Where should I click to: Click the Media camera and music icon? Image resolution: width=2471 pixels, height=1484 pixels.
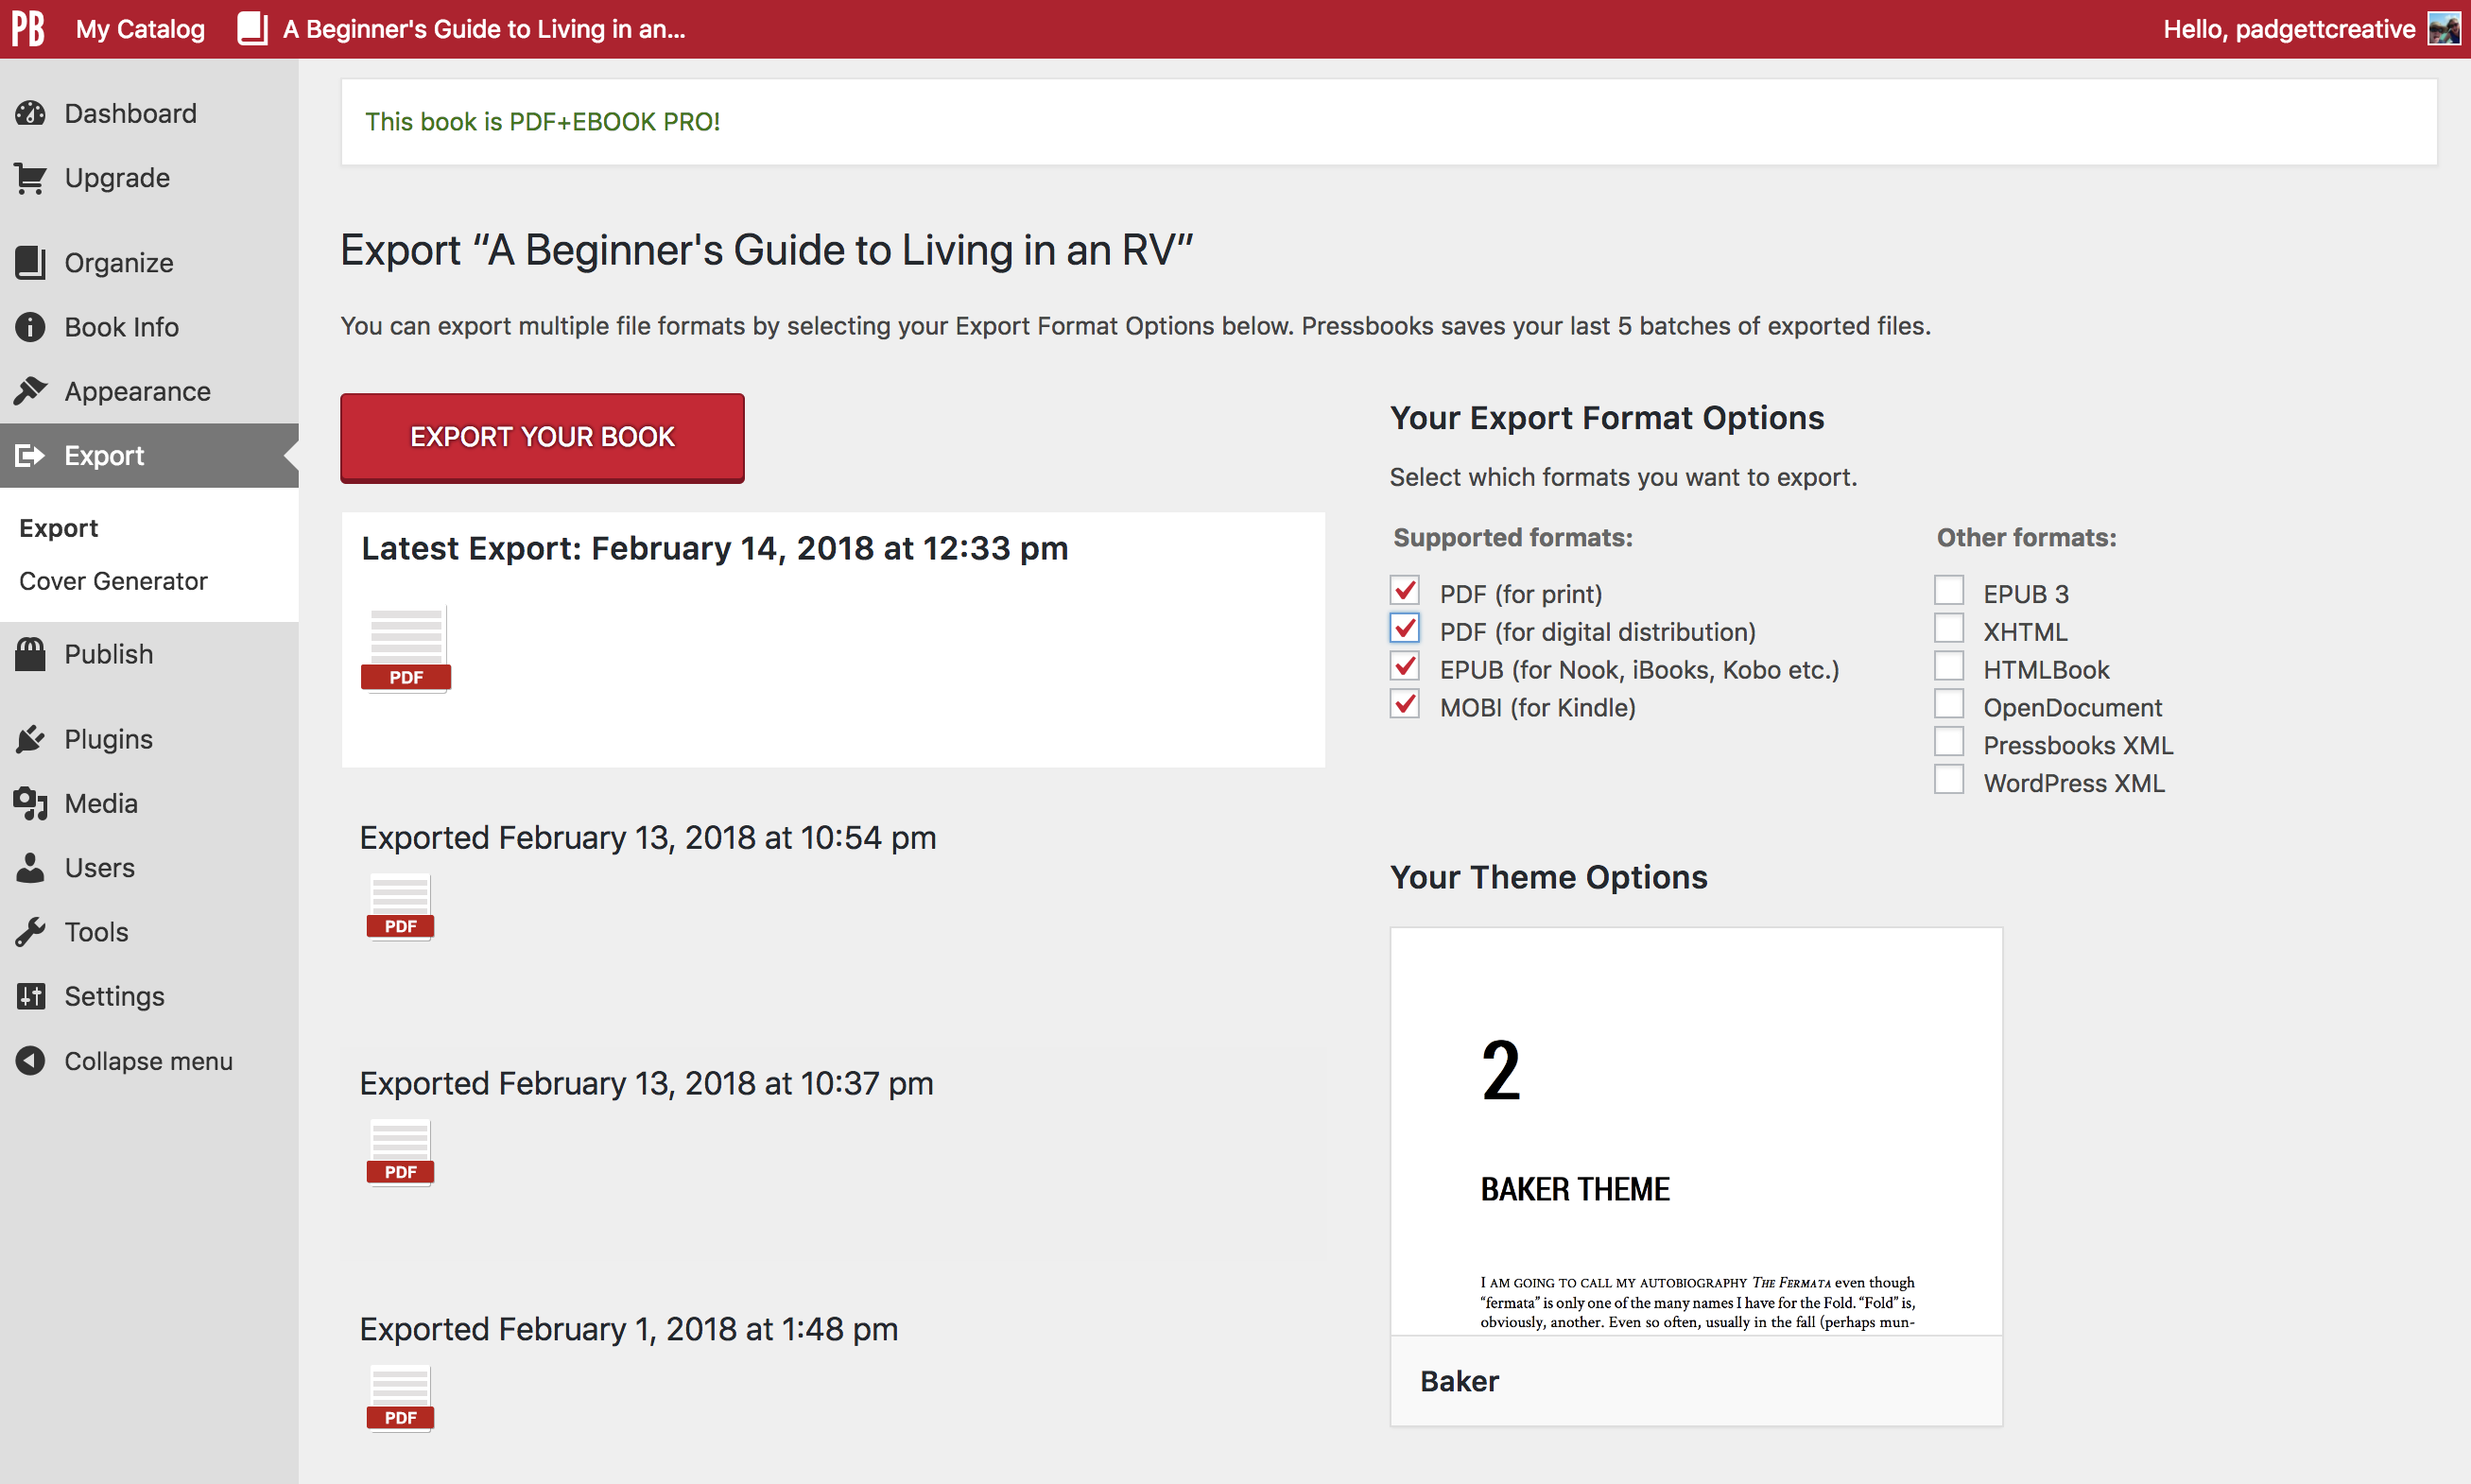point(31,803)
